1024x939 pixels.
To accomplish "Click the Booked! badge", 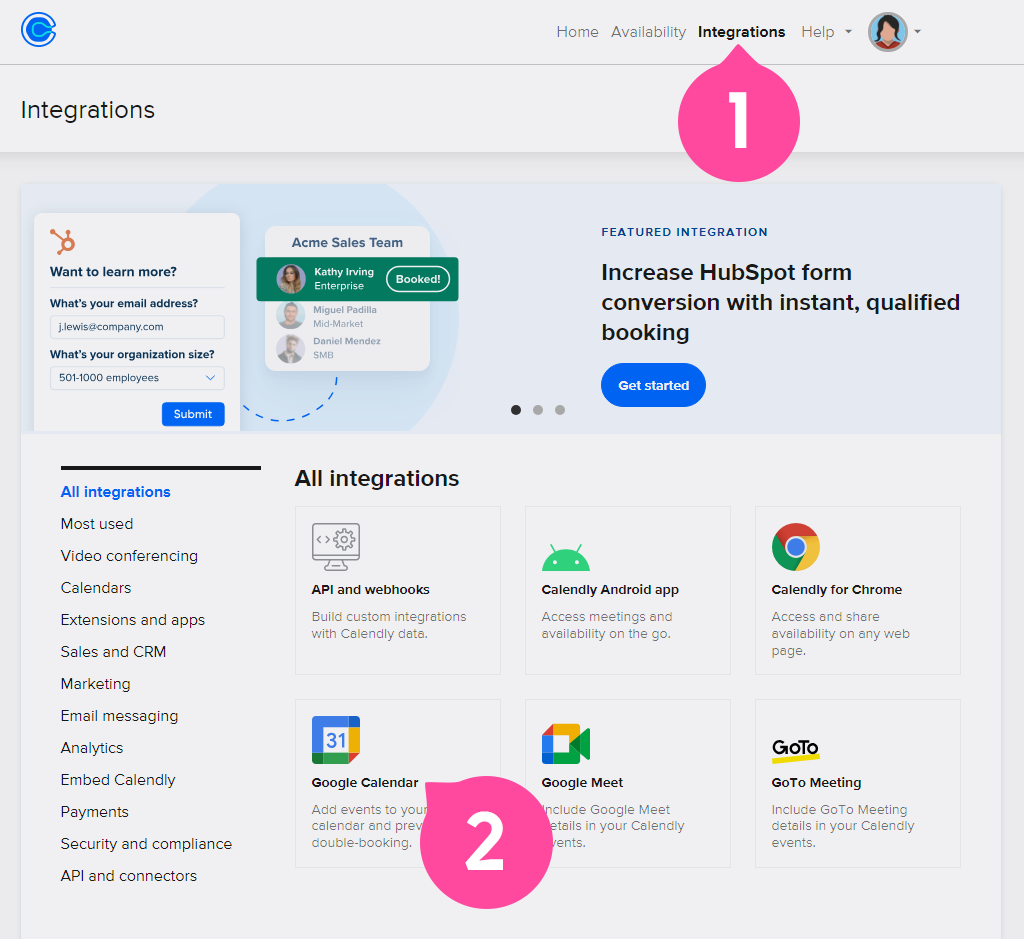I will [418, 279].
